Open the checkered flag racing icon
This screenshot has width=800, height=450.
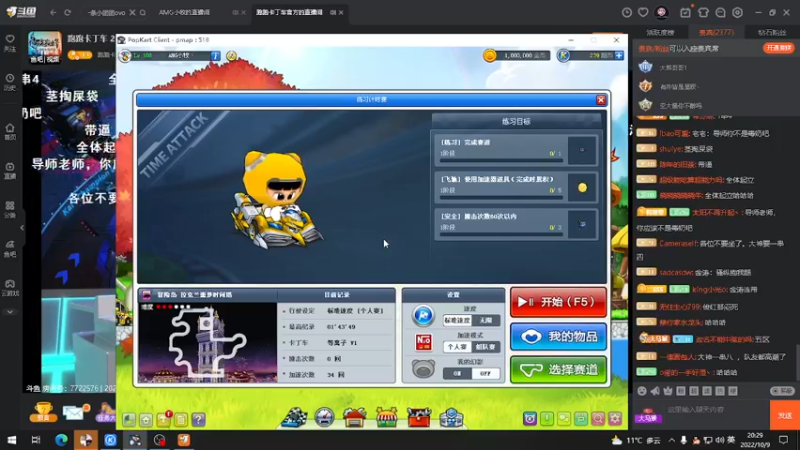(295, 417)
